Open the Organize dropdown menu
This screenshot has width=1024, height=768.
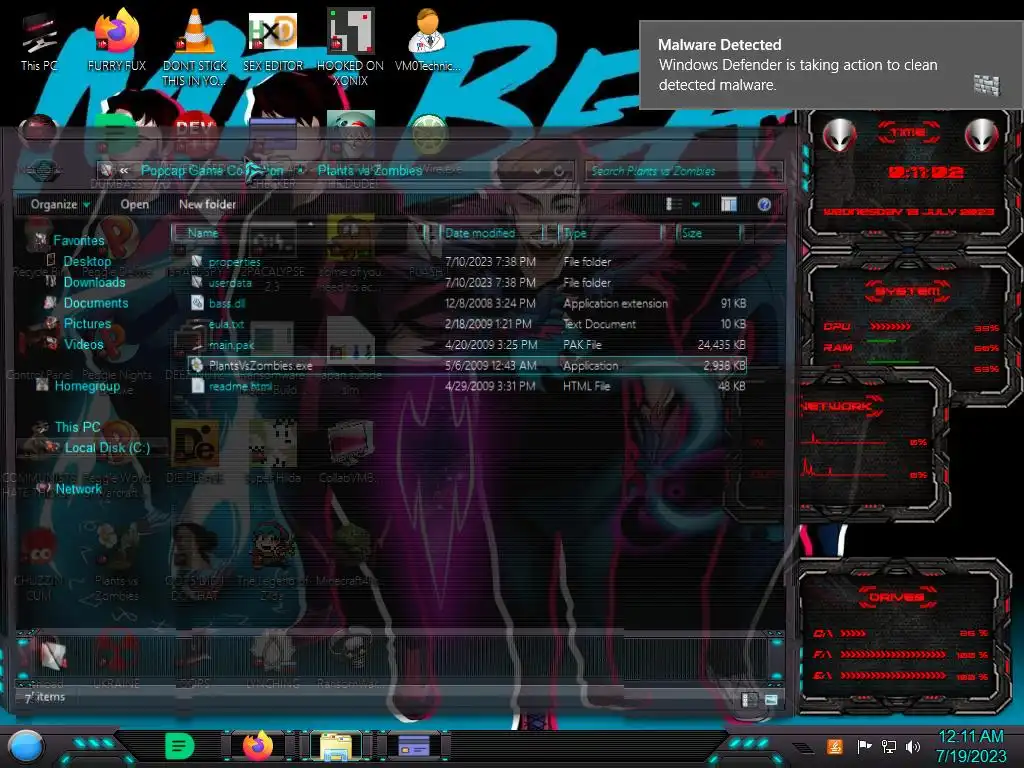coord(60,204)
